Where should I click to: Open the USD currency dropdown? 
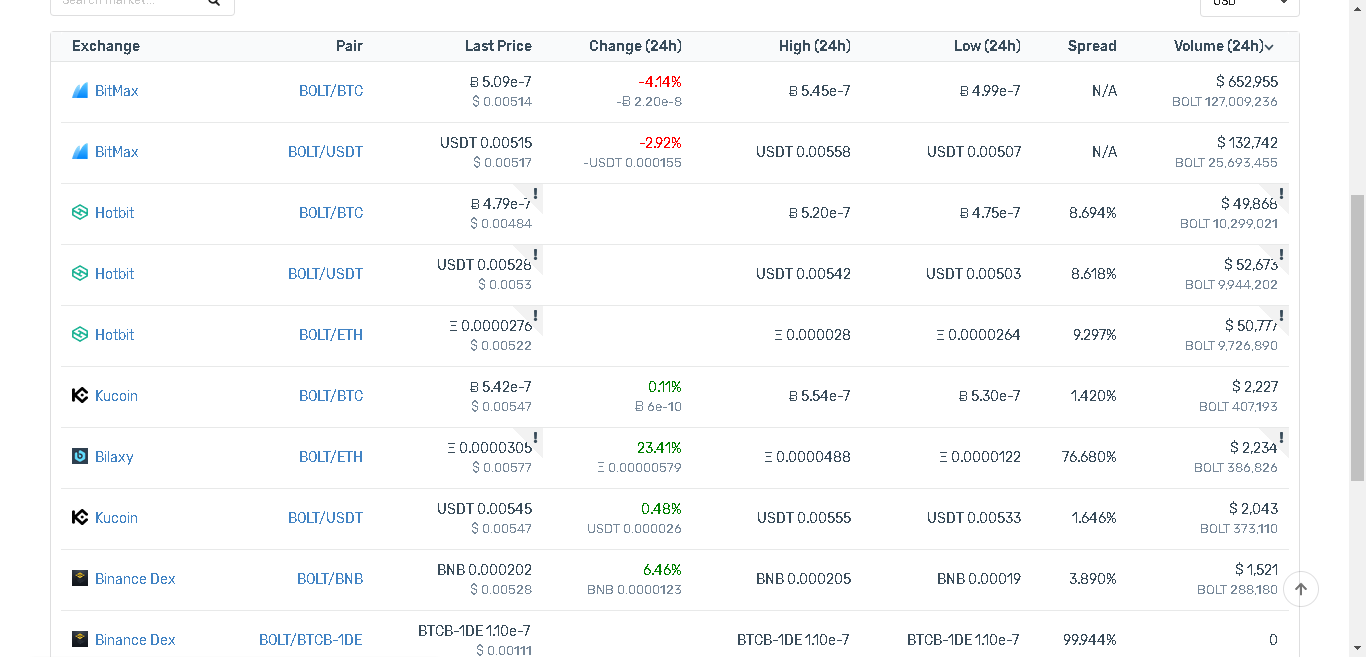[x=1249, y=4]
